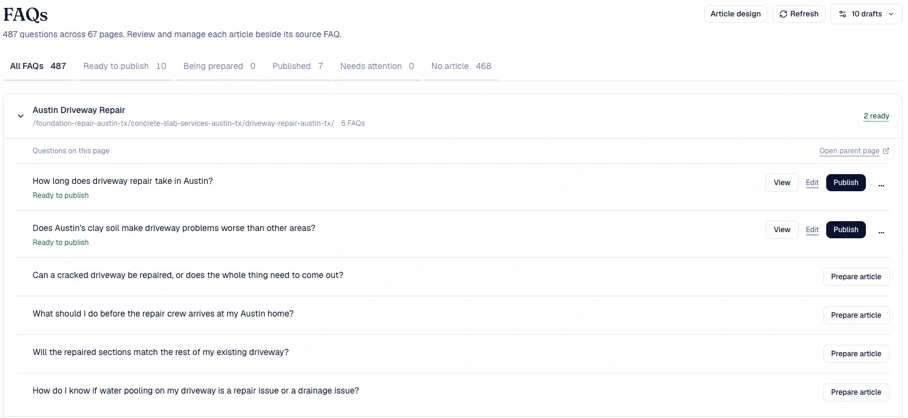Show the No article tab
This screenshot has width=908, height=418.
pyautogui.click(x=461, y=66)
